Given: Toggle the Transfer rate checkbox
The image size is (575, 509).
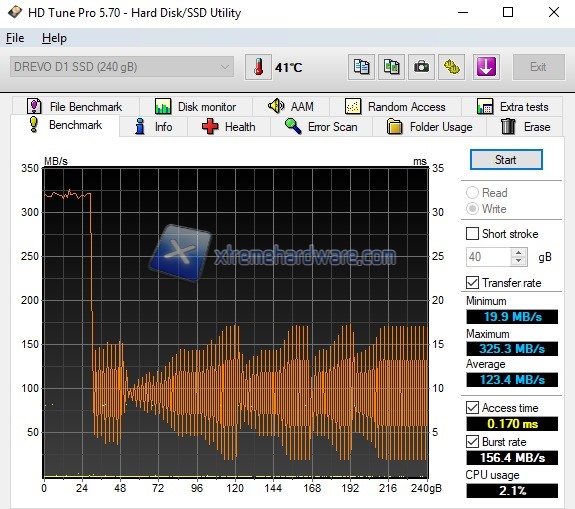Looking at the screenshot, I should [472, 283].
